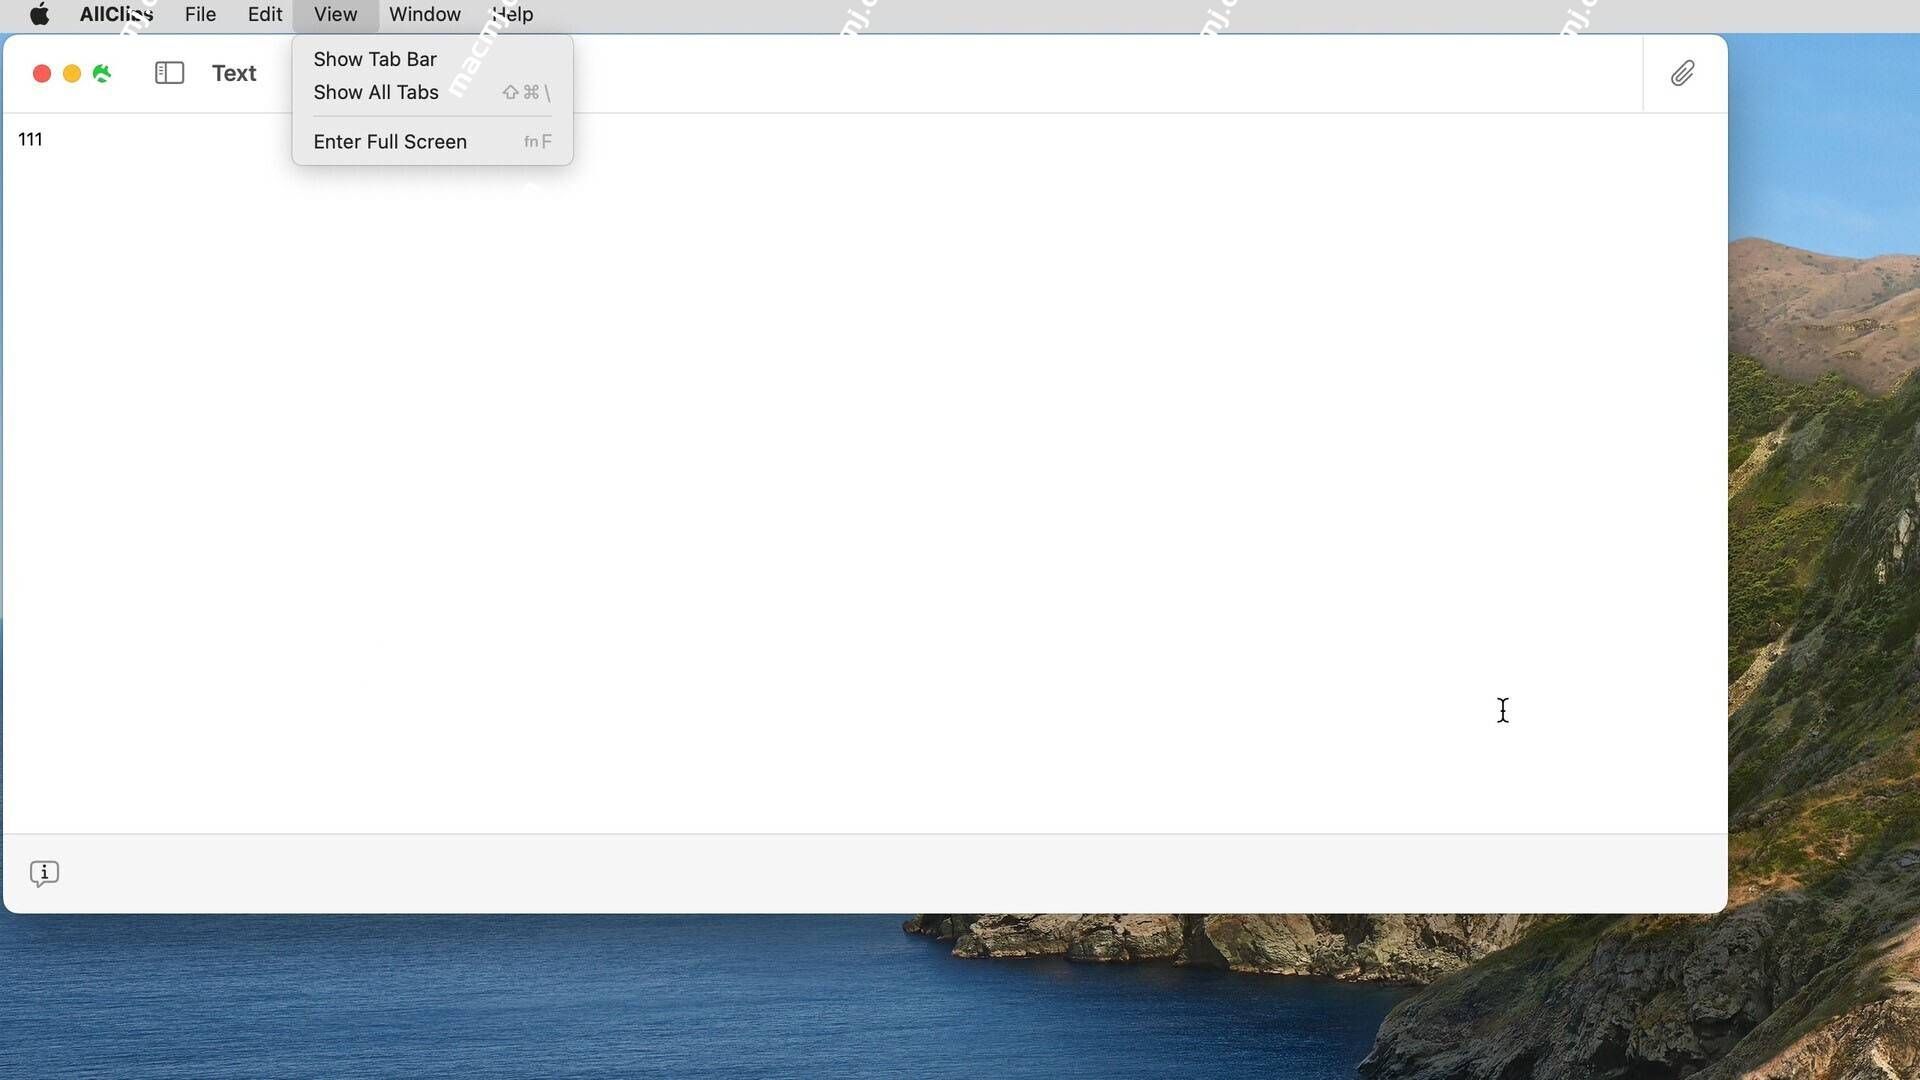Select 'Enter Full Screen' option
Viewport: 1920px width, 1080px height.
click(390, 141)
